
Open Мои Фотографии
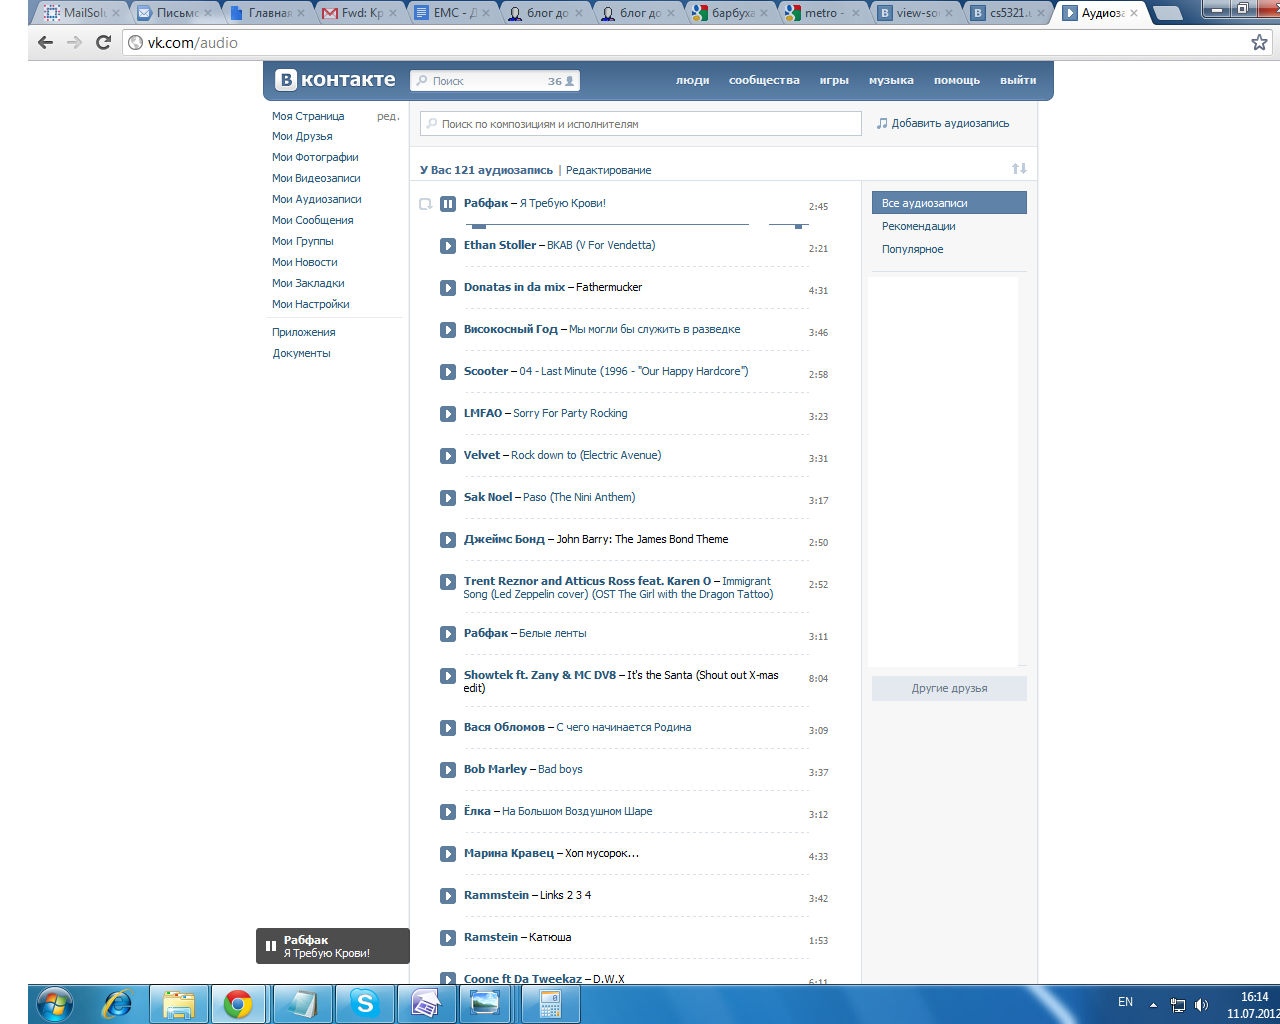(315, 157)
